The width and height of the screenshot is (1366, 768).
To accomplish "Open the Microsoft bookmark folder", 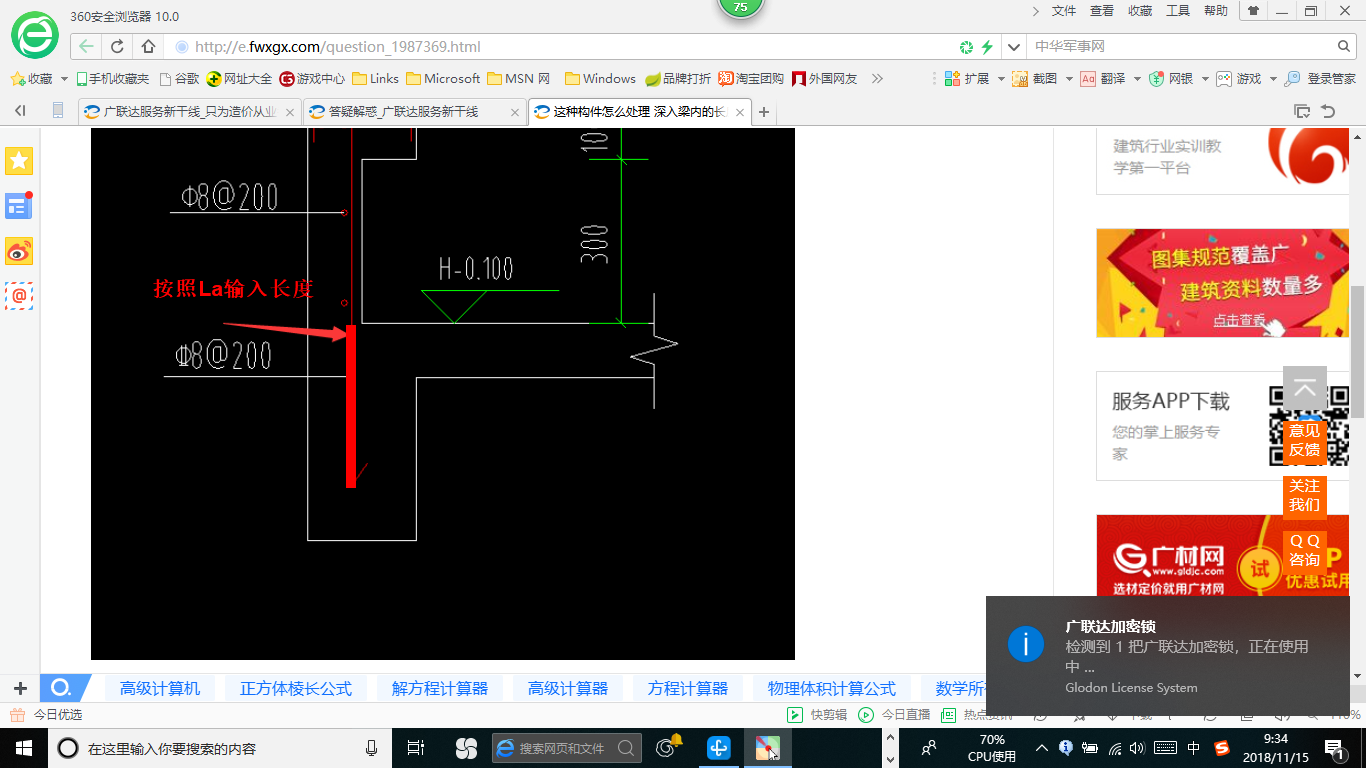I will pos(443,78).
